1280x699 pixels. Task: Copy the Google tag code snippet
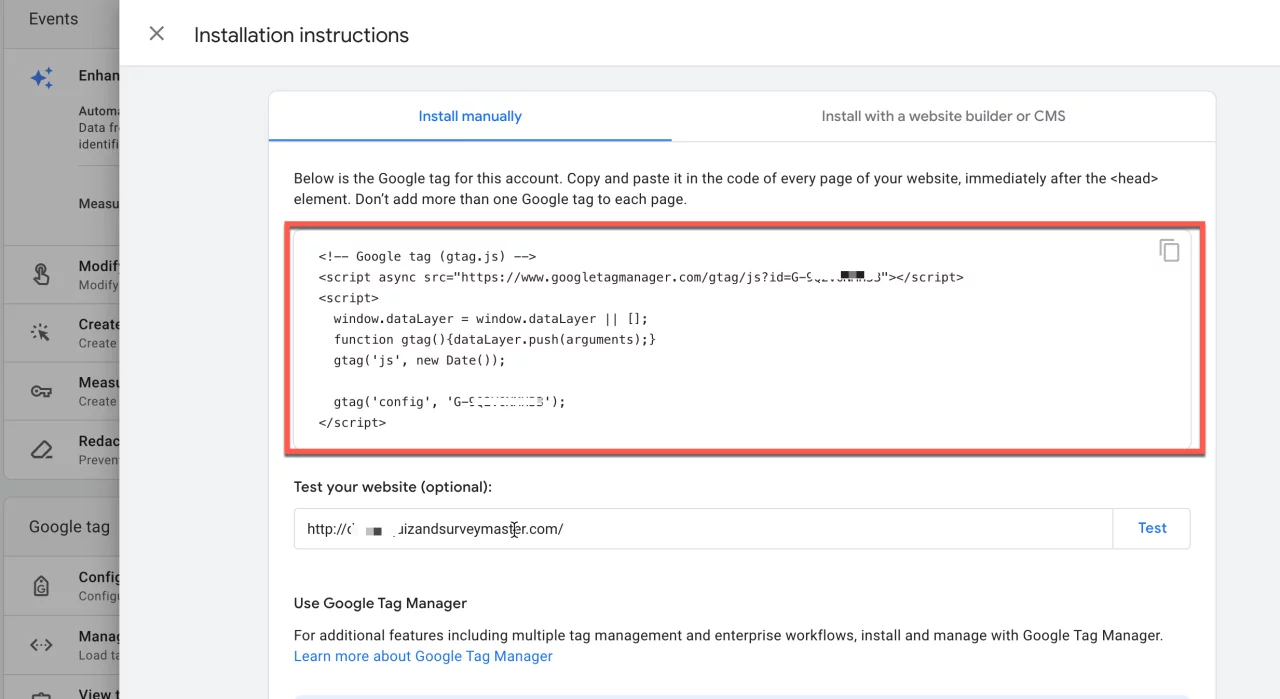click(1169, 250)
